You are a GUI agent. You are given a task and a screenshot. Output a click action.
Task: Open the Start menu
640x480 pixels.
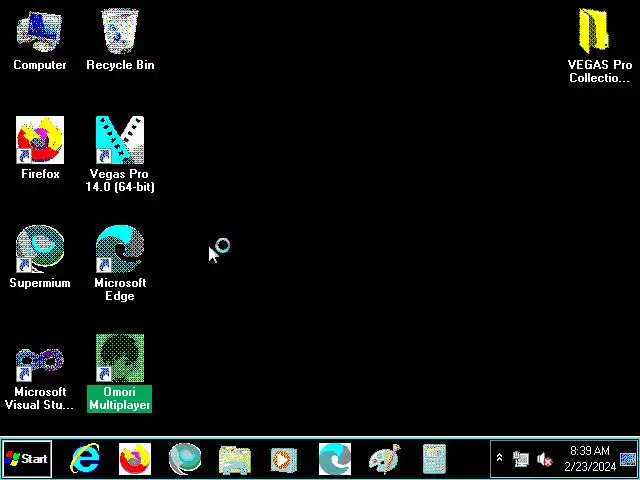(x=27, y=459)
